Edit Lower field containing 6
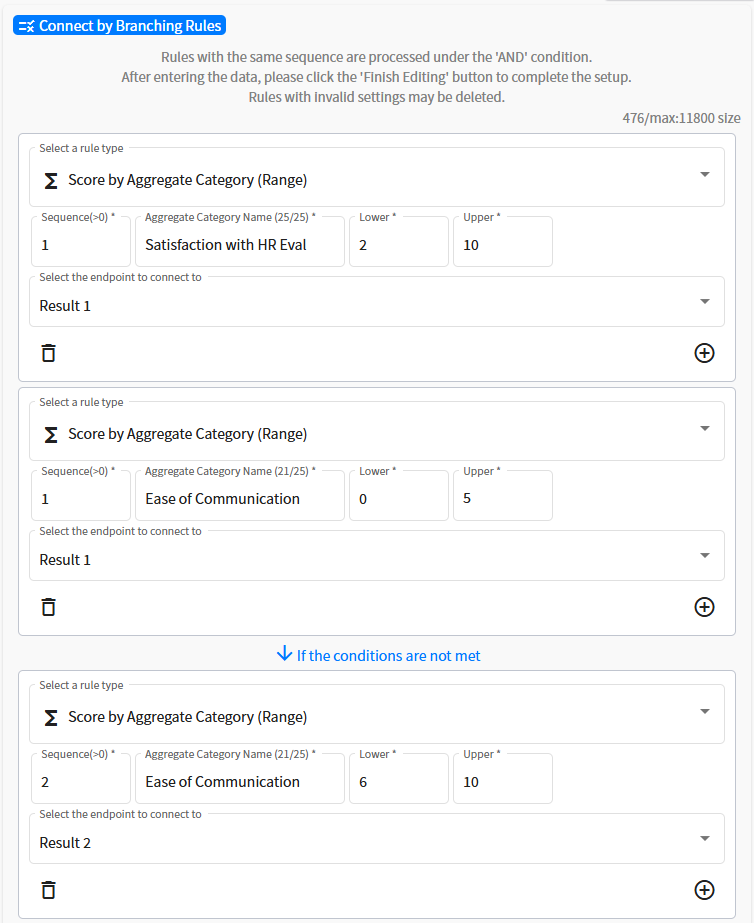This screenshot has height=923, width=754. point(398,779)
